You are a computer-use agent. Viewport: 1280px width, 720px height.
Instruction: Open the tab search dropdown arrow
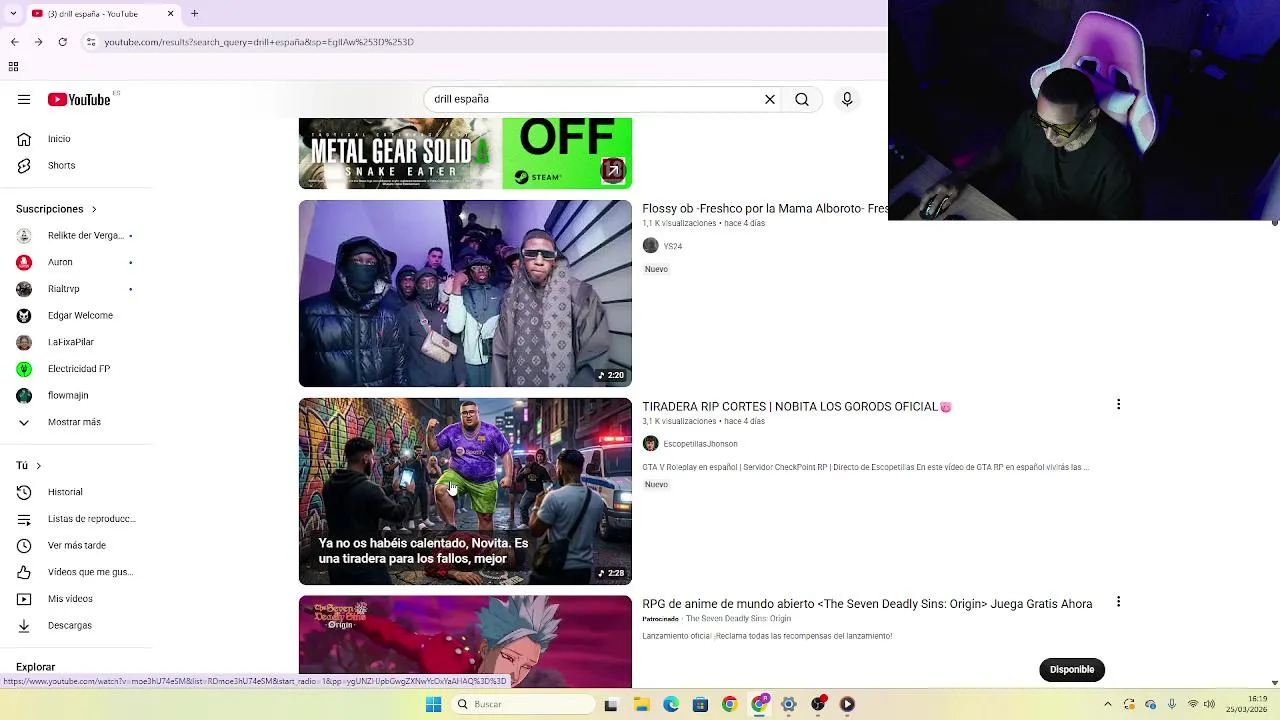point(13,14)
